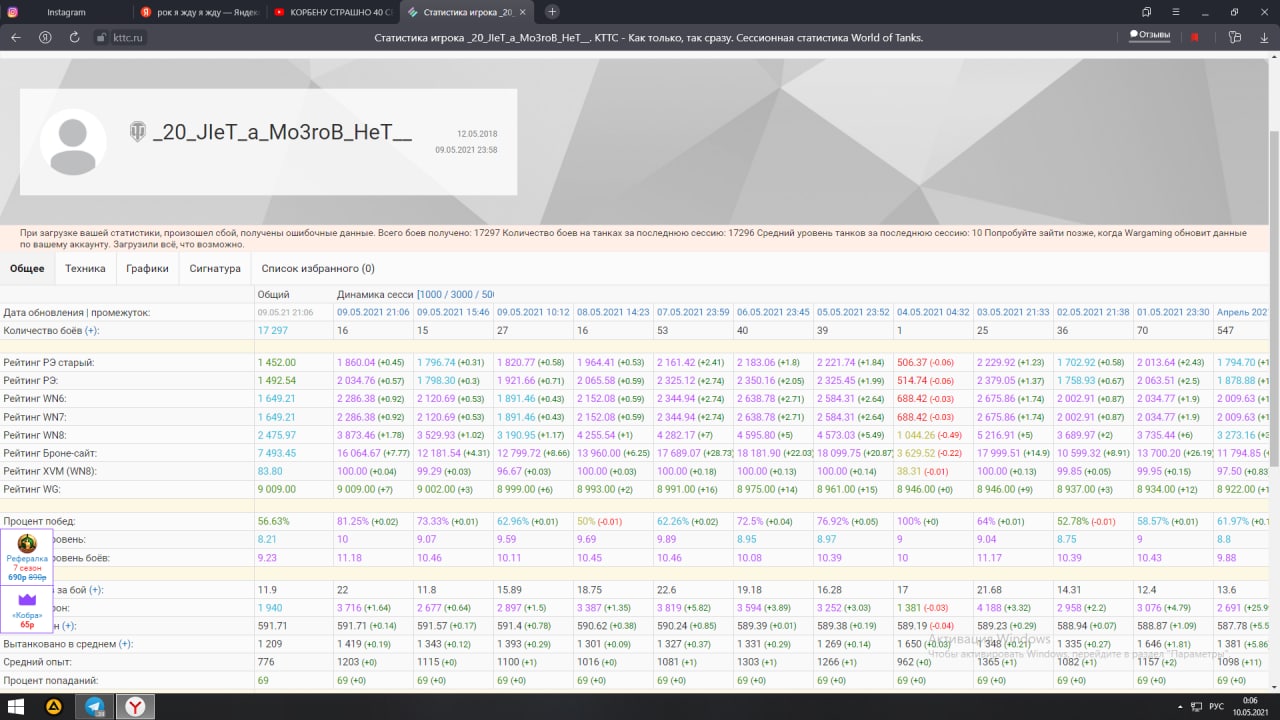Image resolution: width=1280 pixels, height=720 pixels.
Task: Click the site lock icon beside kttc.ru
Action: (x=101, y=37)
